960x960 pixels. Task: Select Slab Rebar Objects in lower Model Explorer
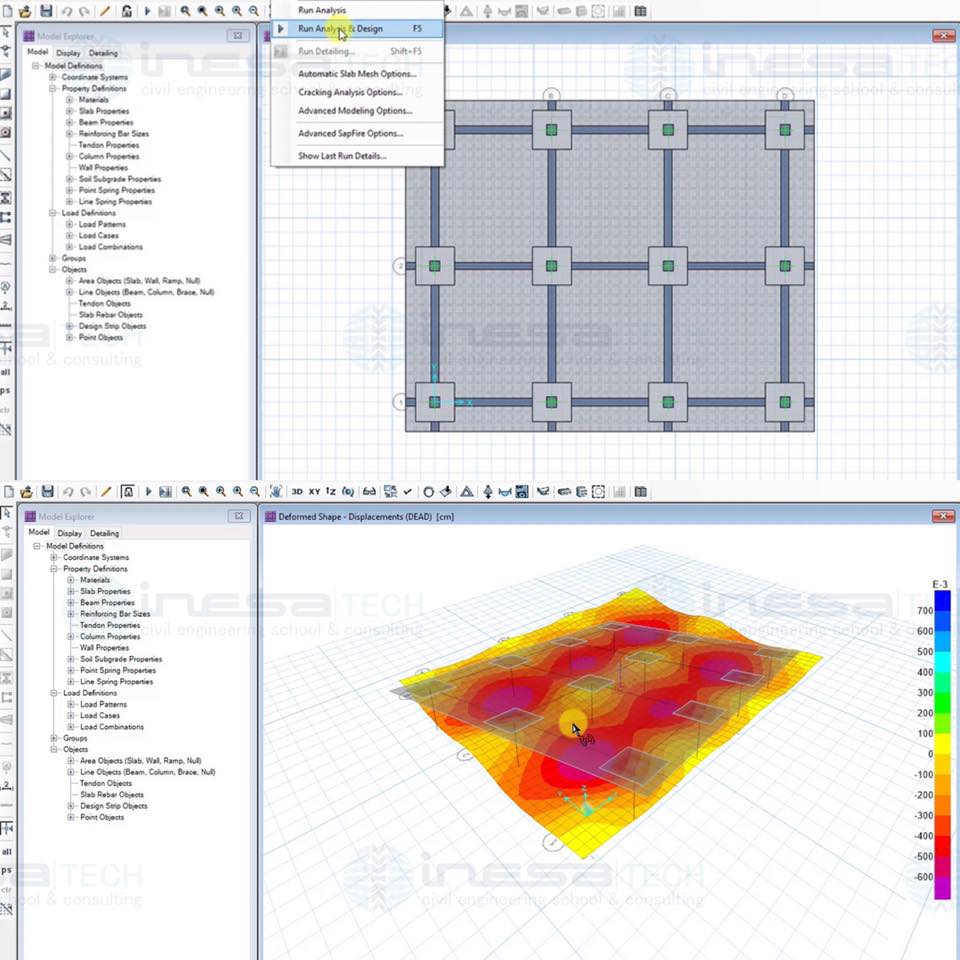point(112,795)
